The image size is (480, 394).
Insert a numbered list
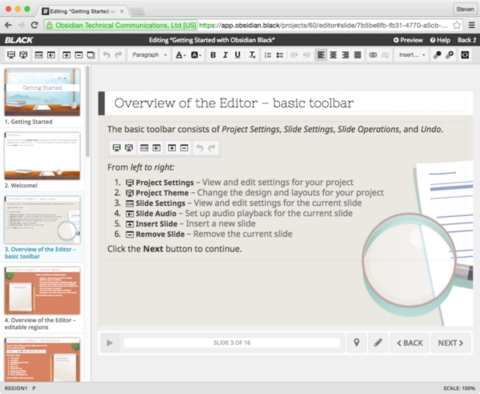pyautogui.click(x=268, y=55)
